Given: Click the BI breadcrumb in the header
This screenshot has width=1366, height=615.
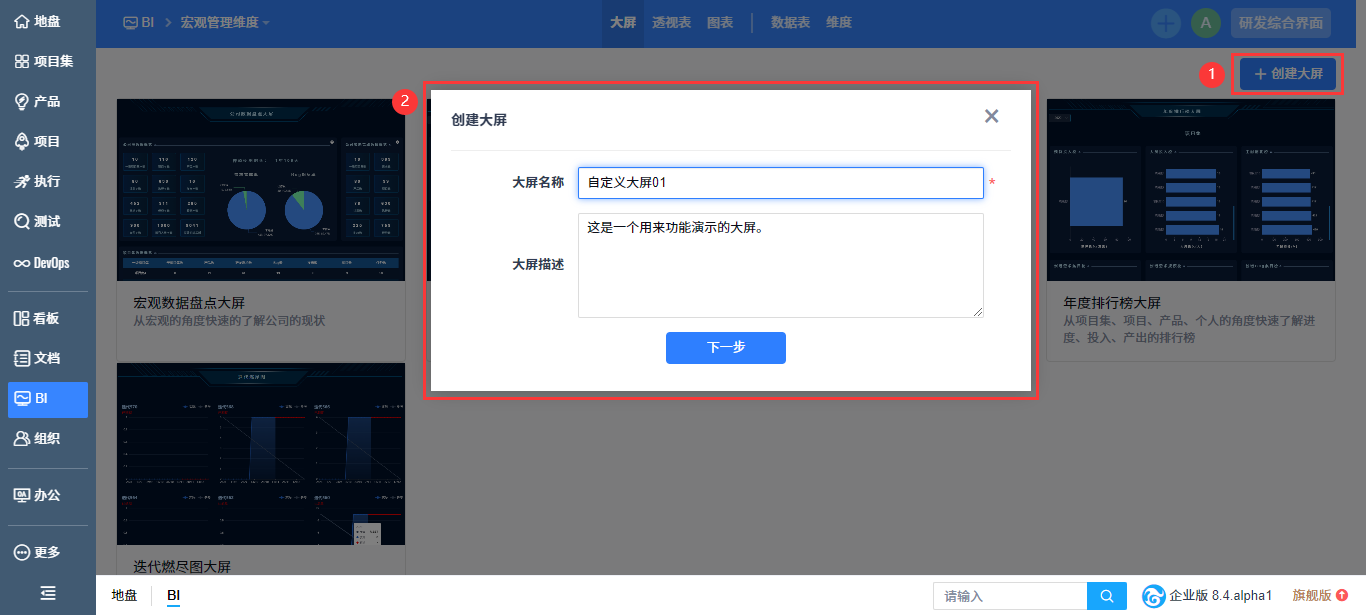Looking at the screenshot, I should click(x=139, y=22).
